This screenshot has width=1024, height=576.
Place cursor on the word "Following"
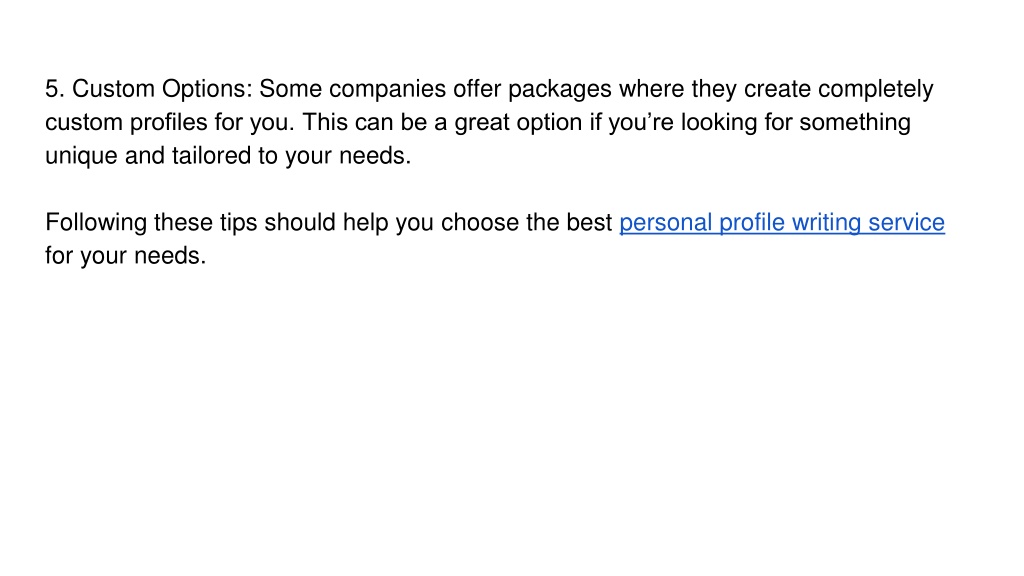coord(96,223)
